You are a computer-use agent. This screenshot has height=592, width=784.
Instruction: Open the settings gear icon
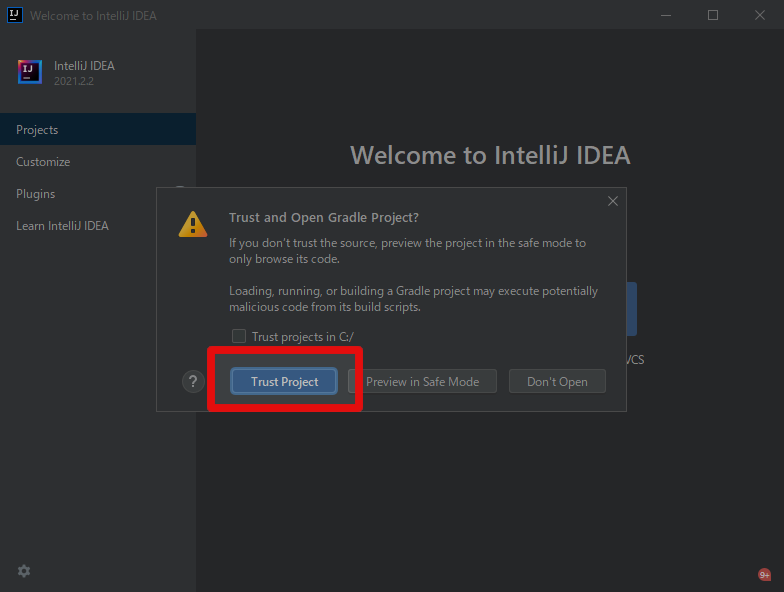24,570
